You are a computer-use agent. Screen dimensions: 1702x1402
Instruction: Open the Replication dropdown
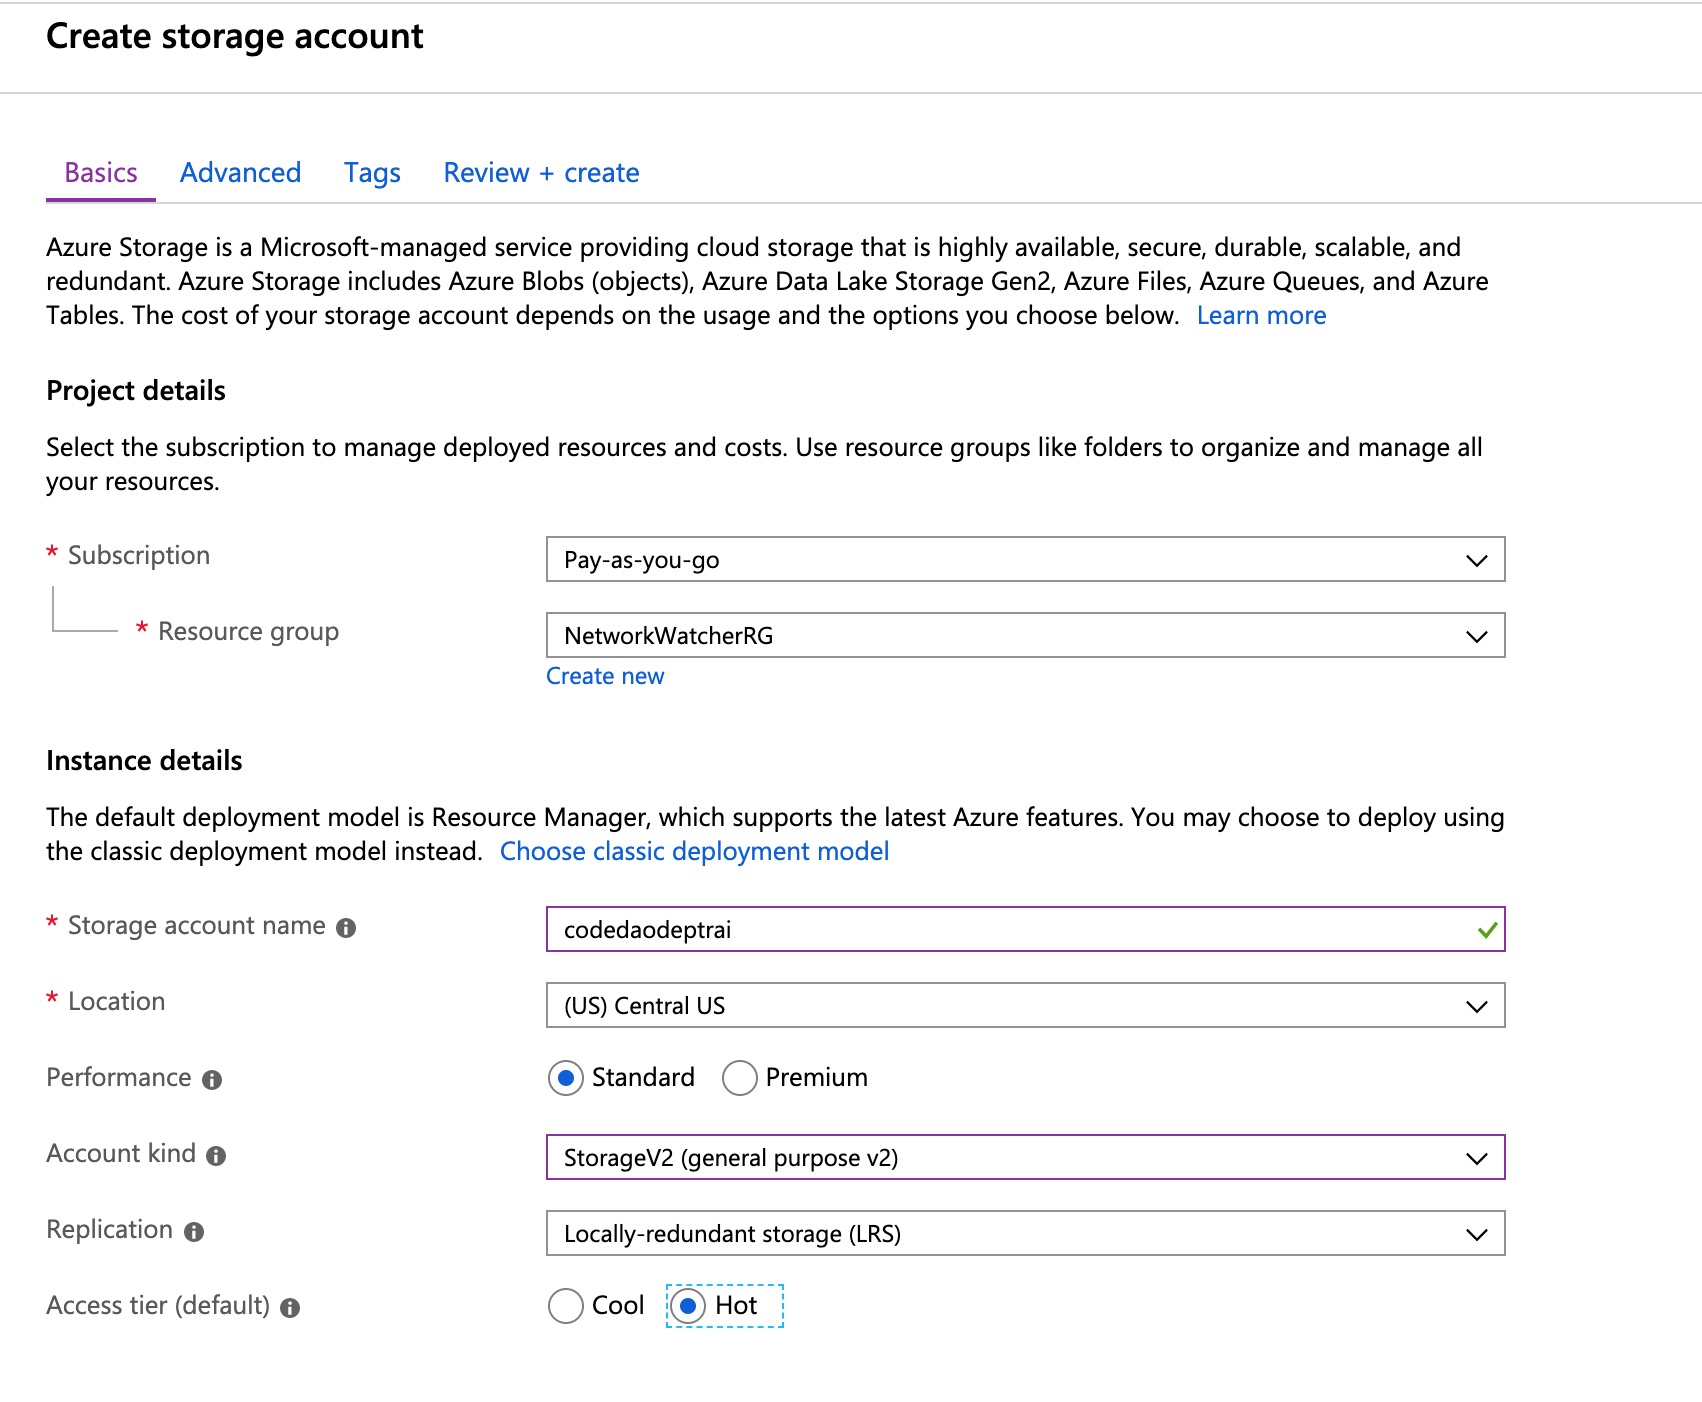coord(1025,1234)
